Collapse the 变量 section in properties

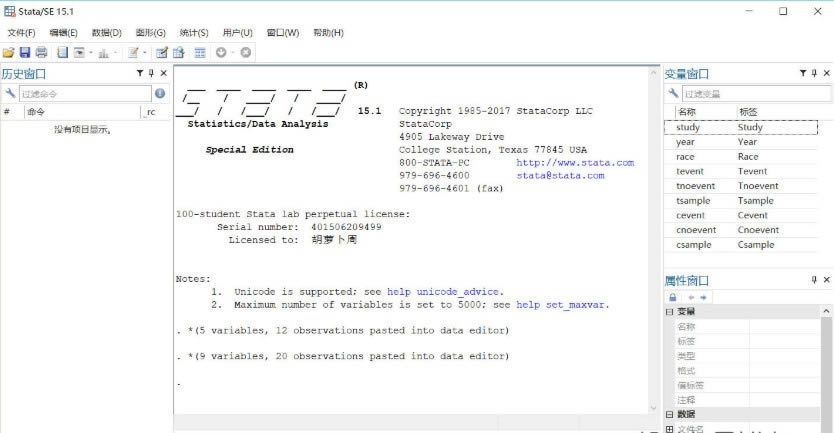670,312
